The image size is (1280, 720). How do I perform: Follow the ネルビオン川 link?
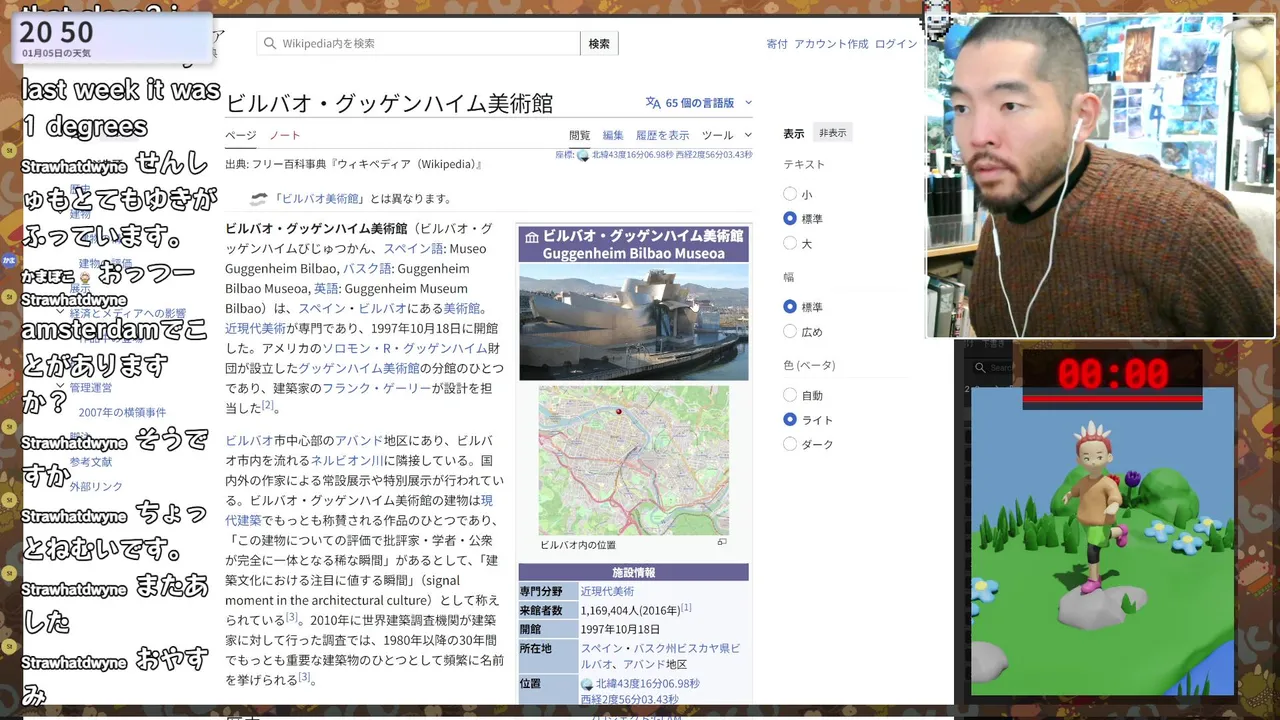click(347, 460)
